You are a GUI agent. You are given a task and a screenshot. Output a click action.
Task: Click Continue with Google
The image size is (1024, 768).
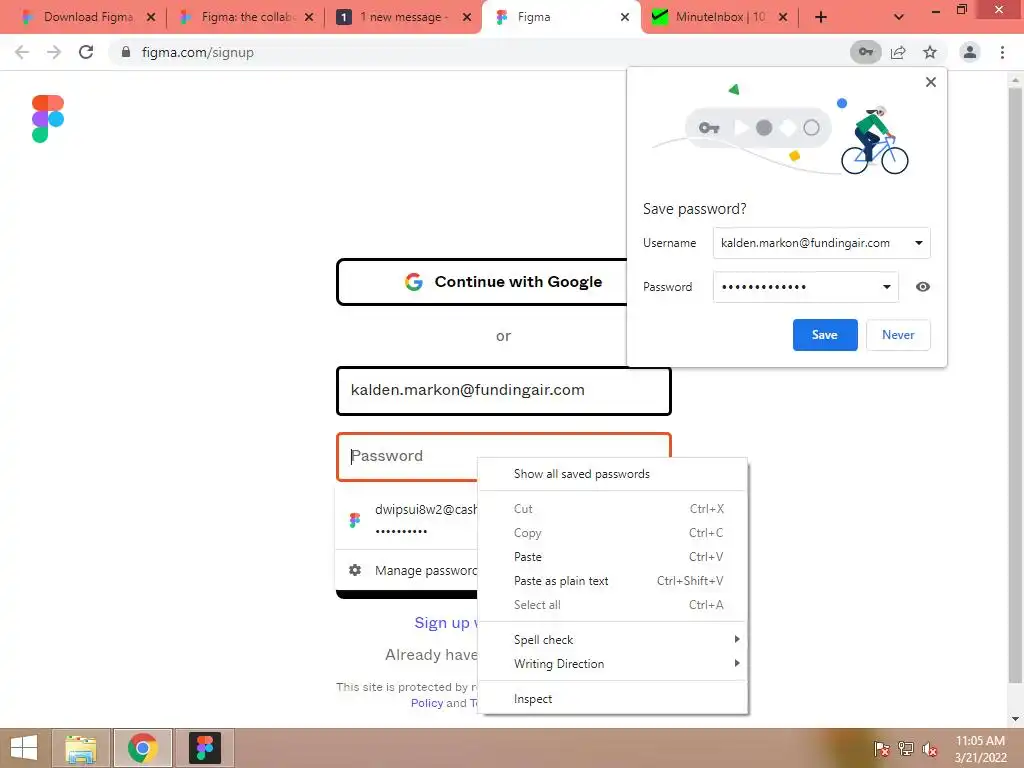point(482,282)
